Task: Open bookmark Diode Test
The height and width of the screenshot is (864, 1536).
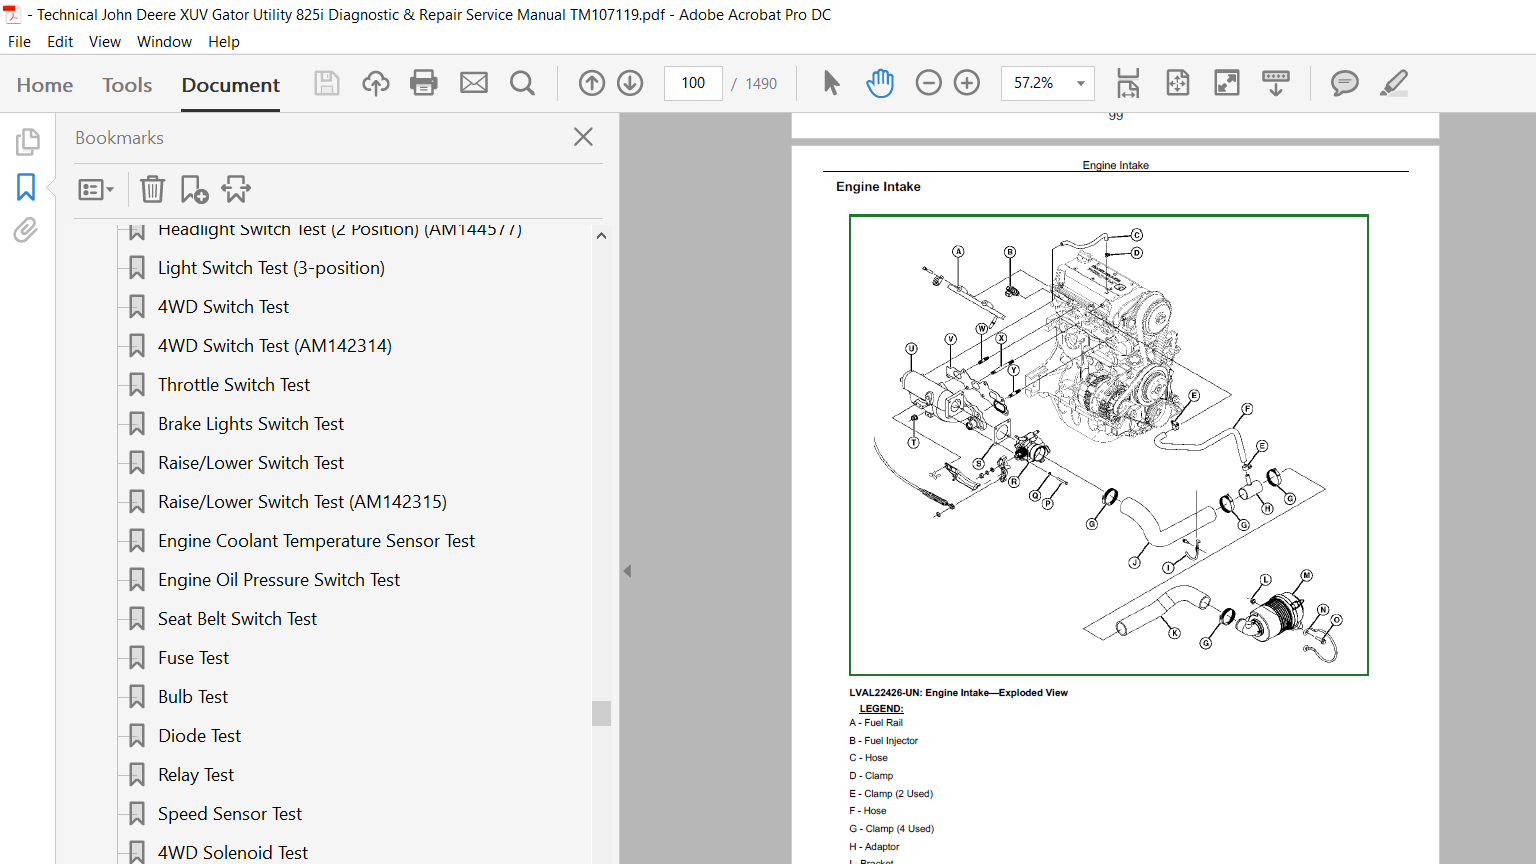Action: (x=199, y=736)
